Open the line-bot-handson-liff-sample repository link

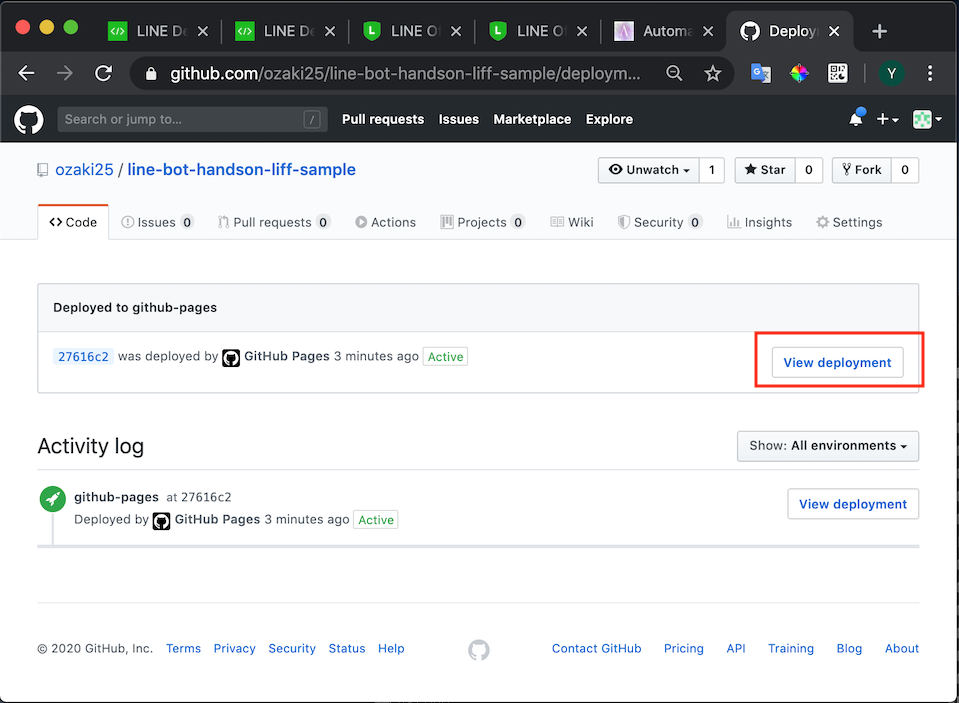(242, 169)
